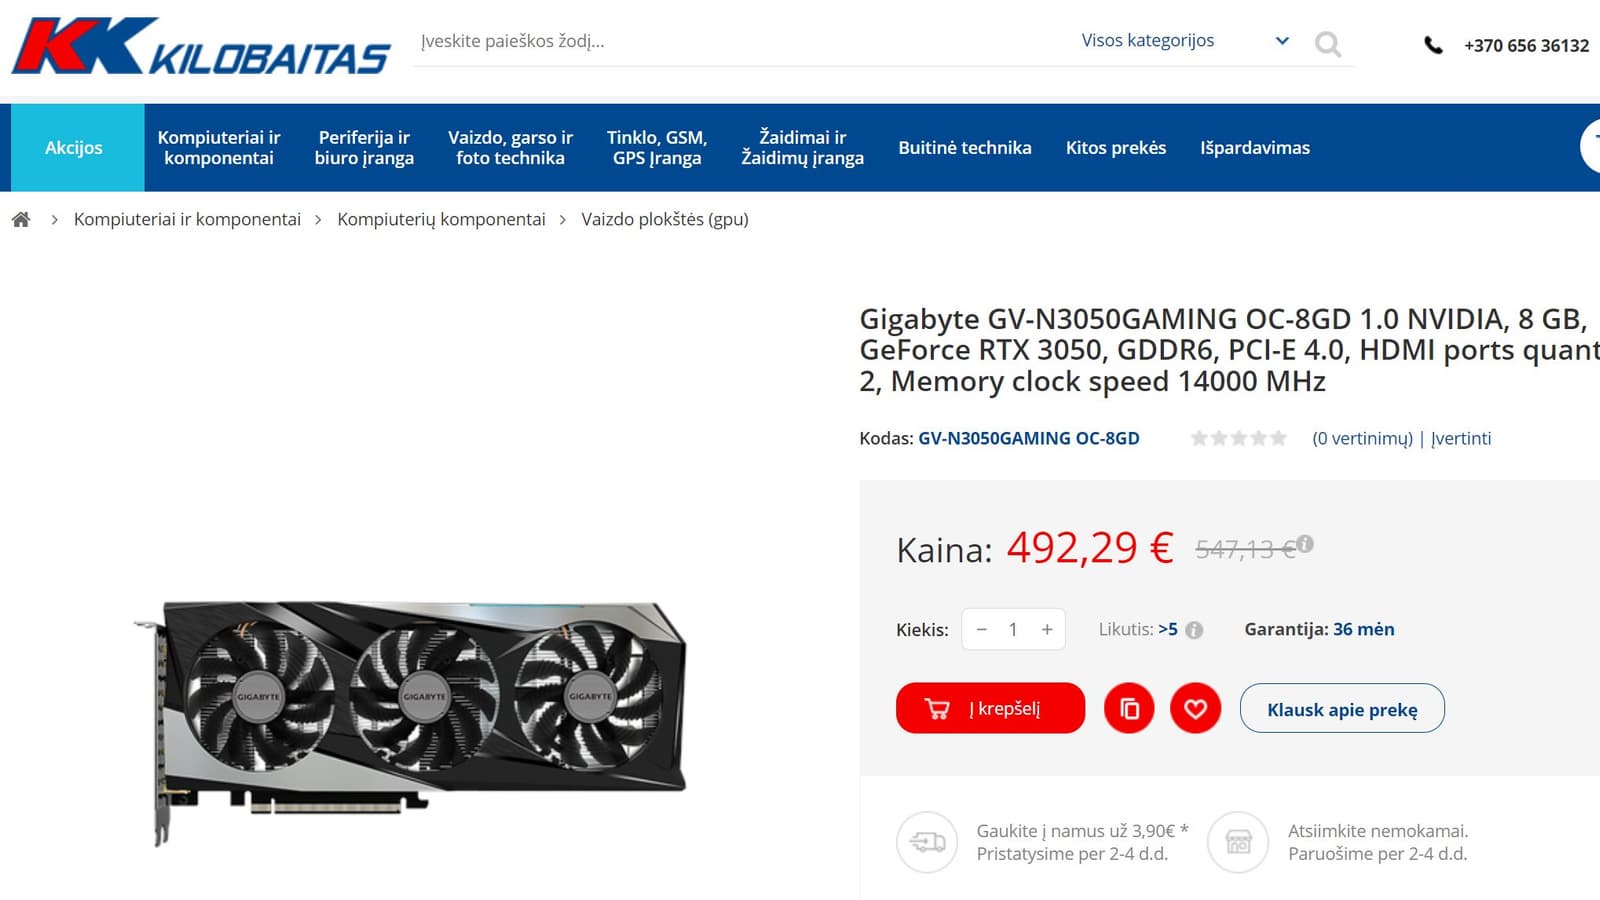
Task: Click the home breadcrumb icon
Action: coord(21,219)
